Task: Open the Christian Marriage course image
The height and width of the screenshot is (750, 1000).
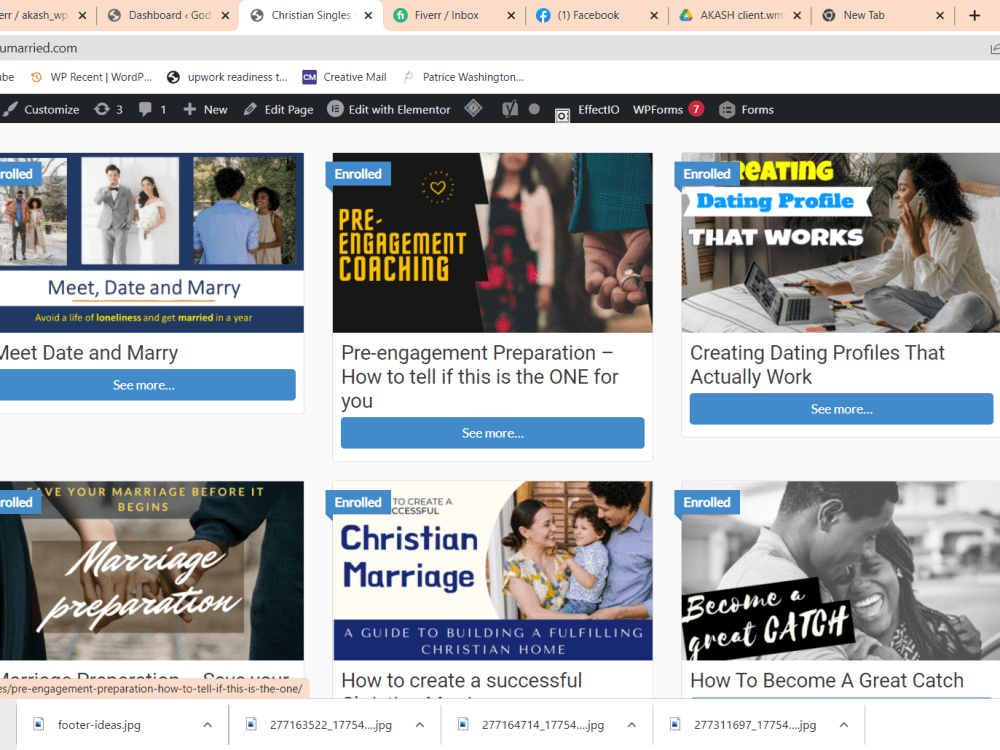Action: coord(492,571)
